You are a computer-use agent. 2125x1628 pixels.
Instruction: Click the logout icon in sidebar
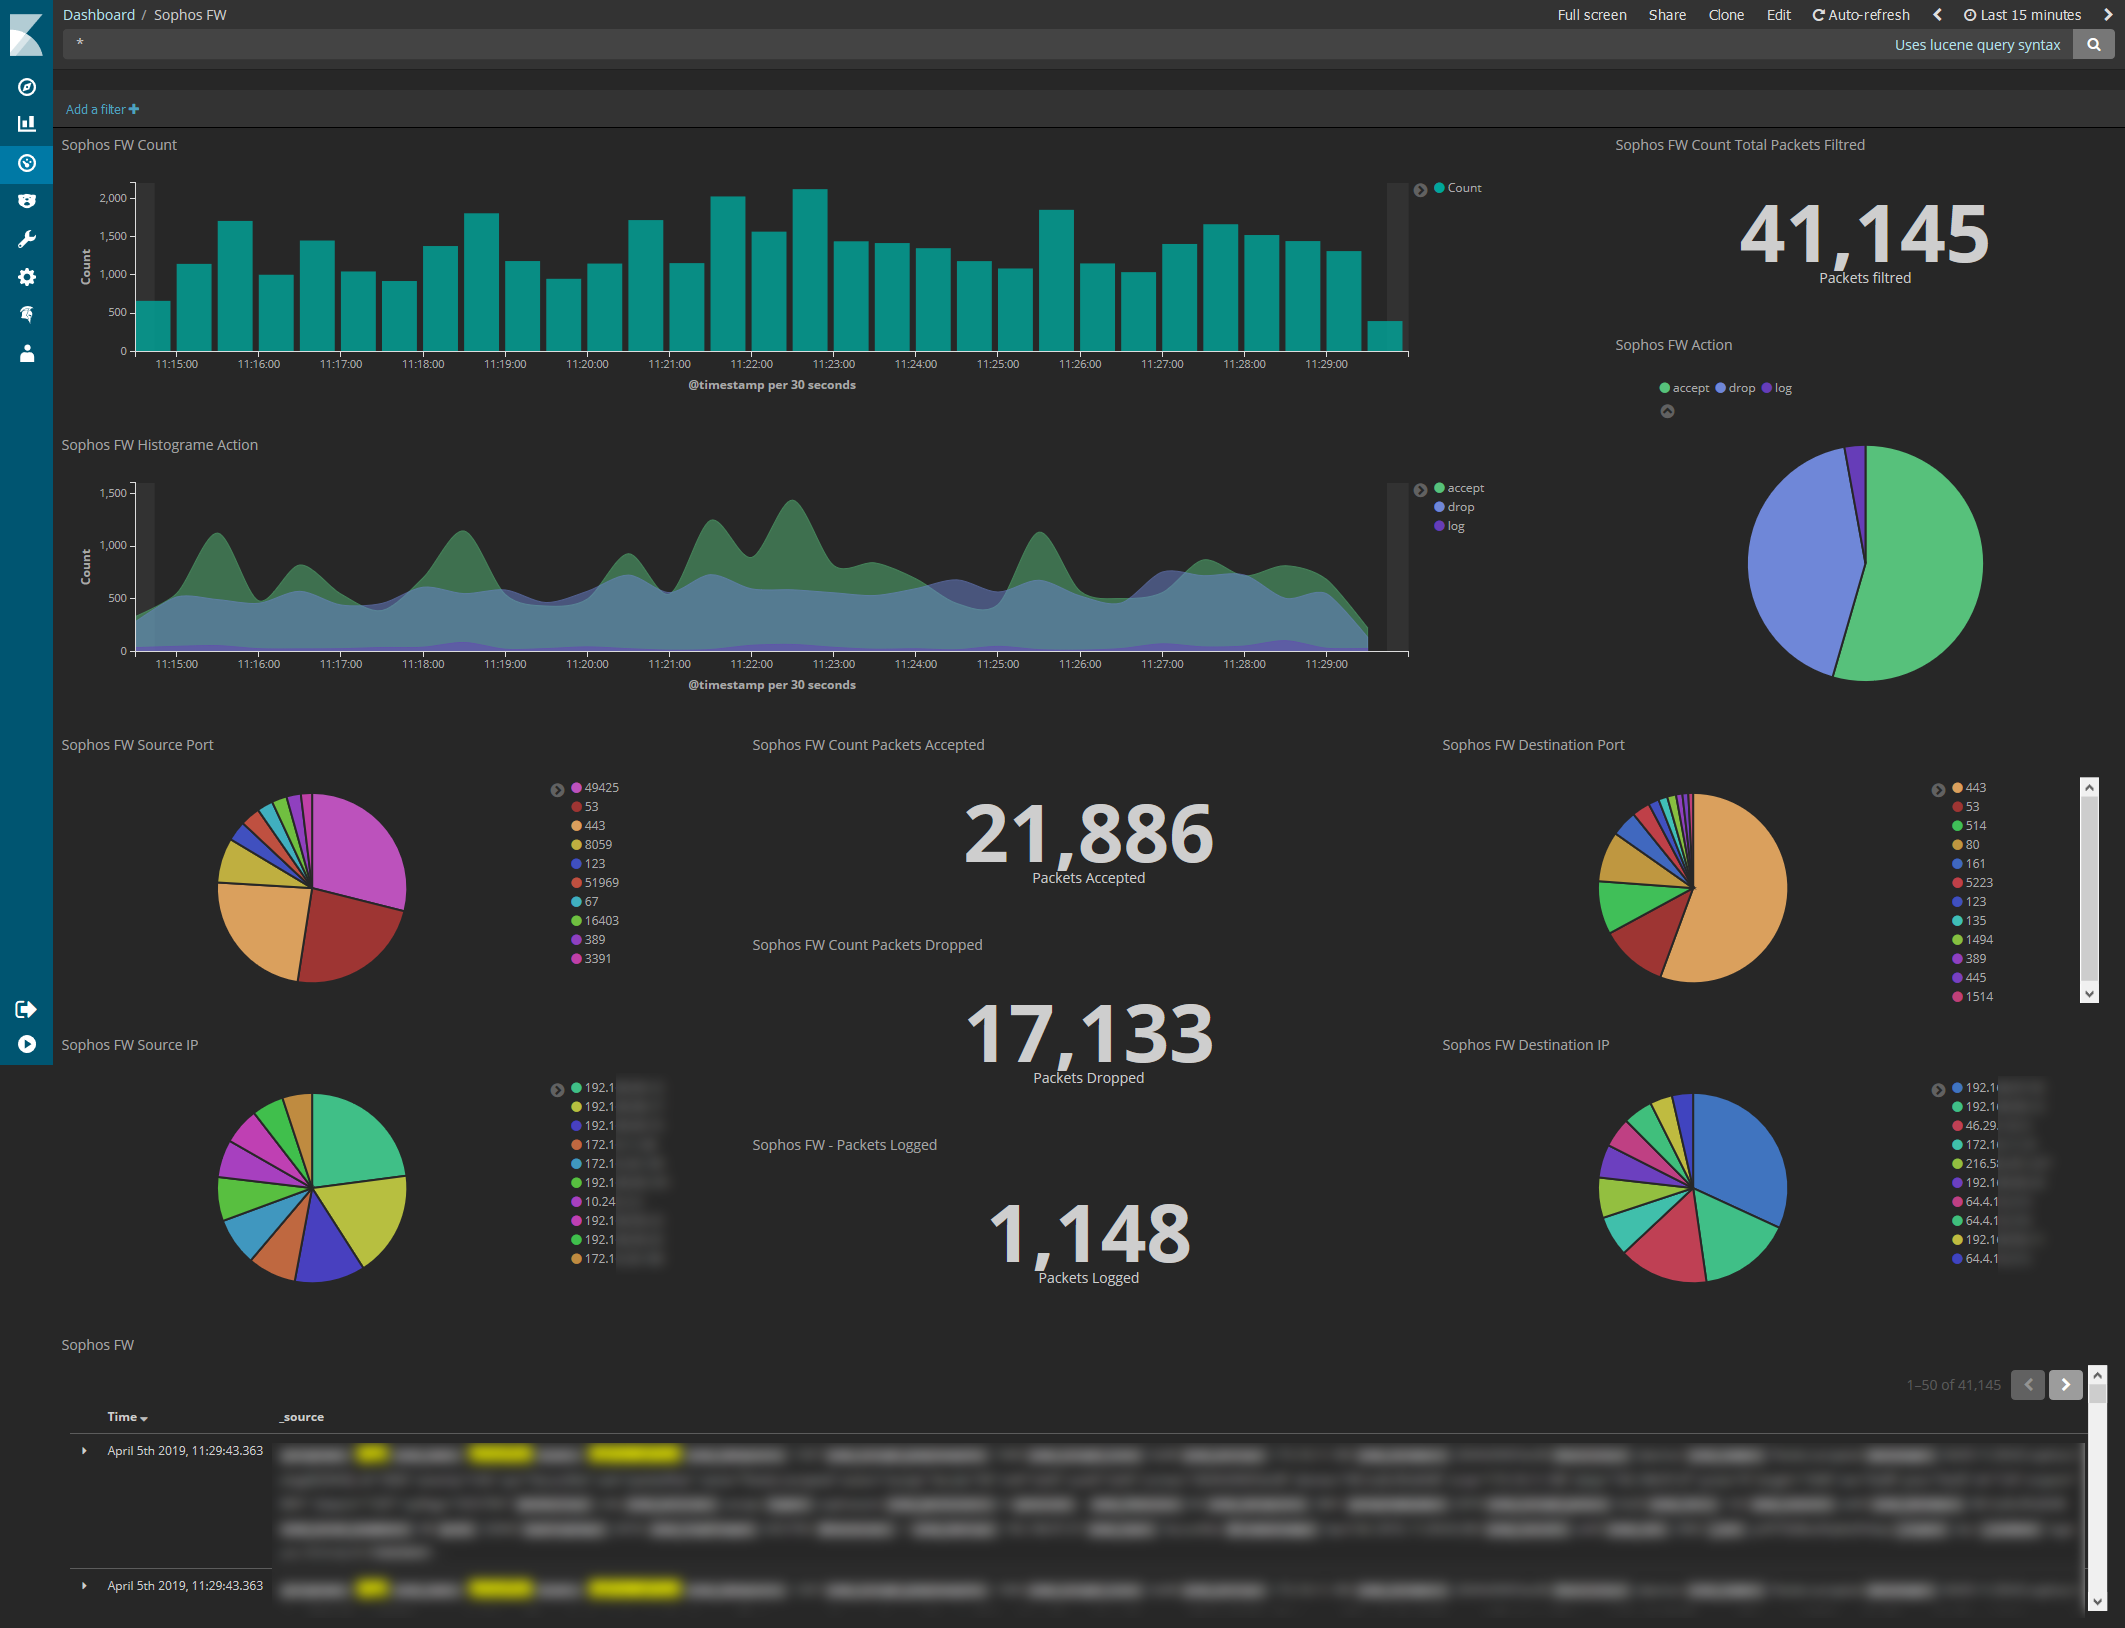tap(27, 1009)
